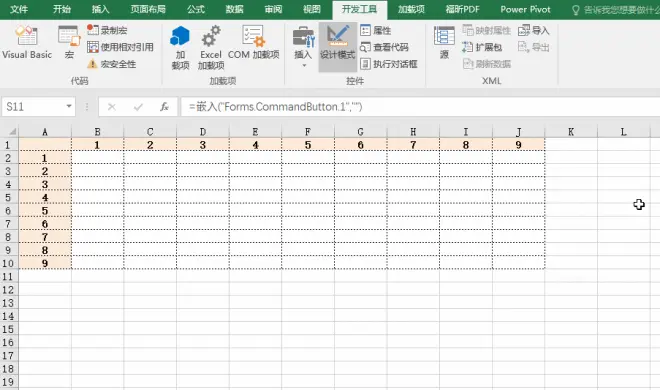Click cell A8 containing 7
Screen dimensions: 660x390
point(45,237)
